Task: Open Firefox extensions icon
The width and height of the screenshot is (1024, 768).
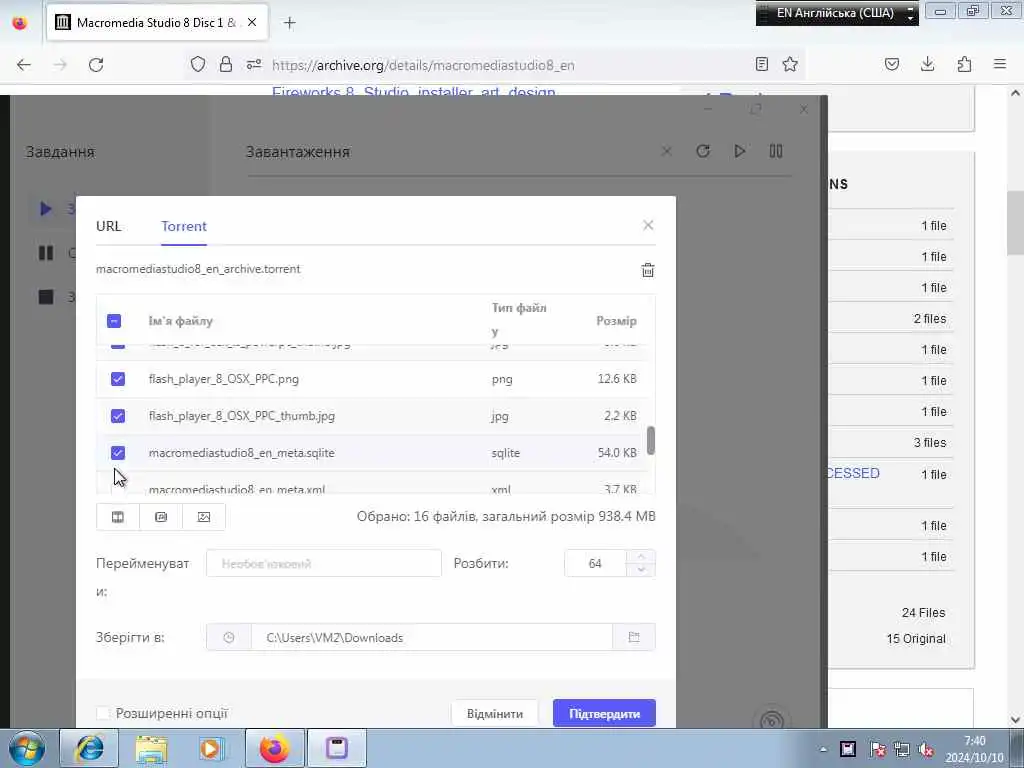Action: pyautogui.click(x=964, y=64)
